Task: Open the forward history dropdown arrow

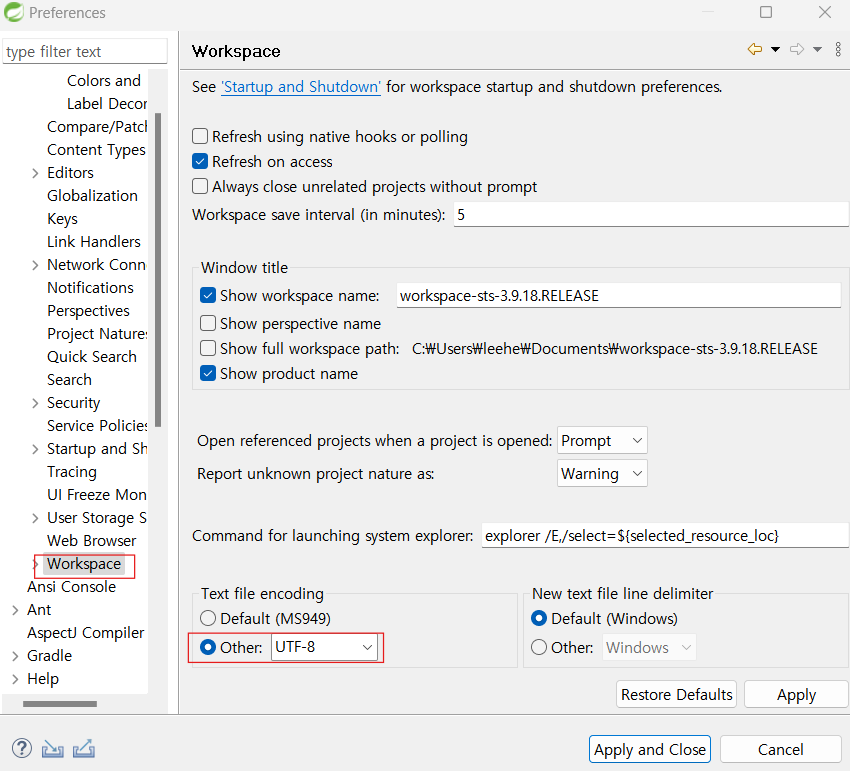Action: coord(817,49)
